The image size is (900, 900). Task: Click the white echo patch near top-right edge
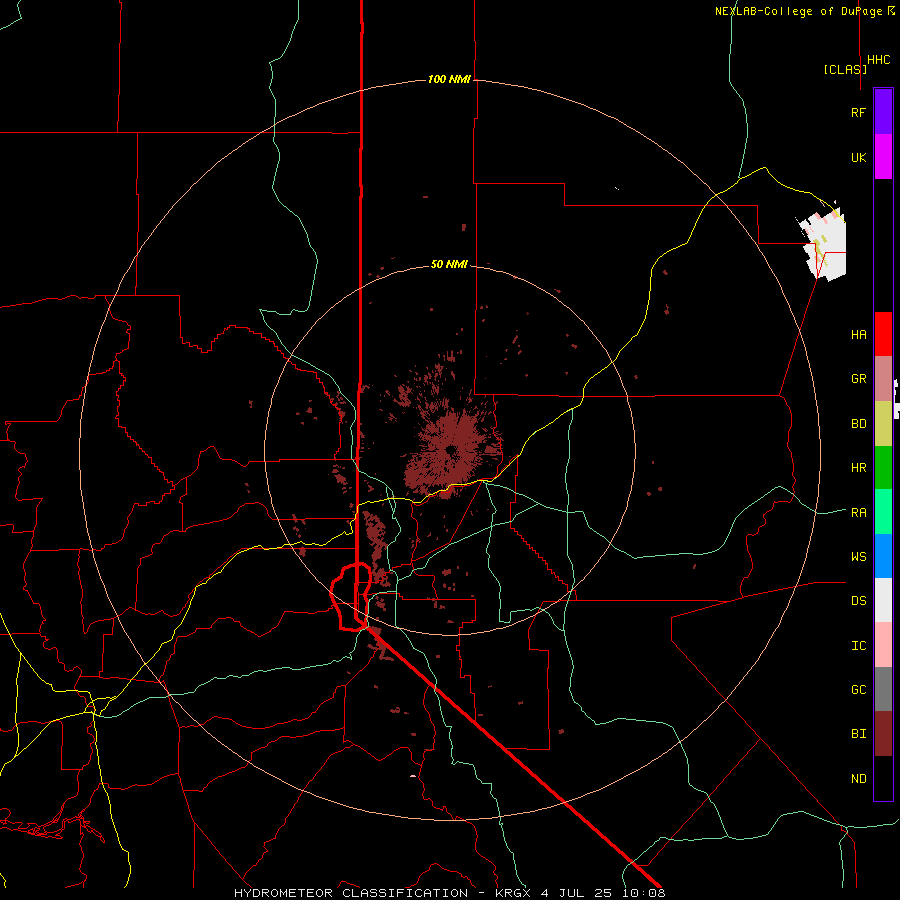pos(824,244)
